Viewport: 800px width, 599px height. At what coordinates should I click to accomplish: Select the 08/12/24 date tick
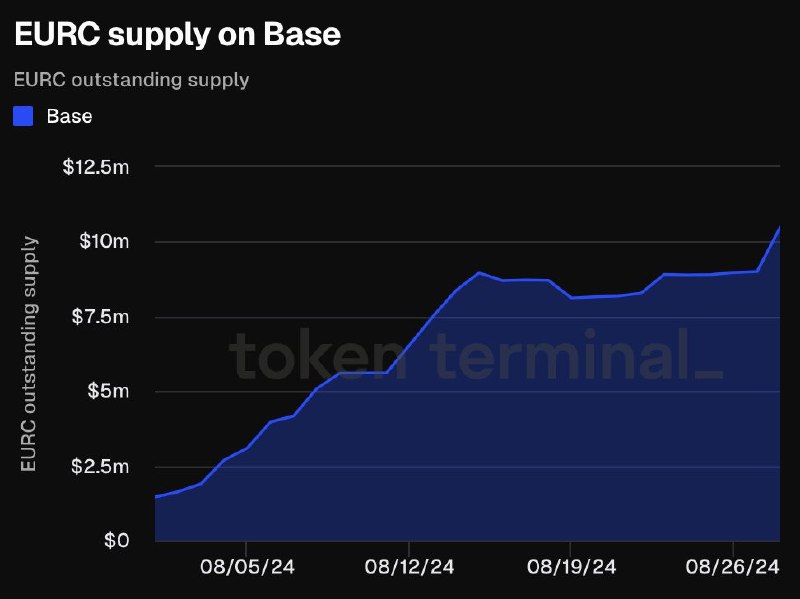(x=409, y=567)
